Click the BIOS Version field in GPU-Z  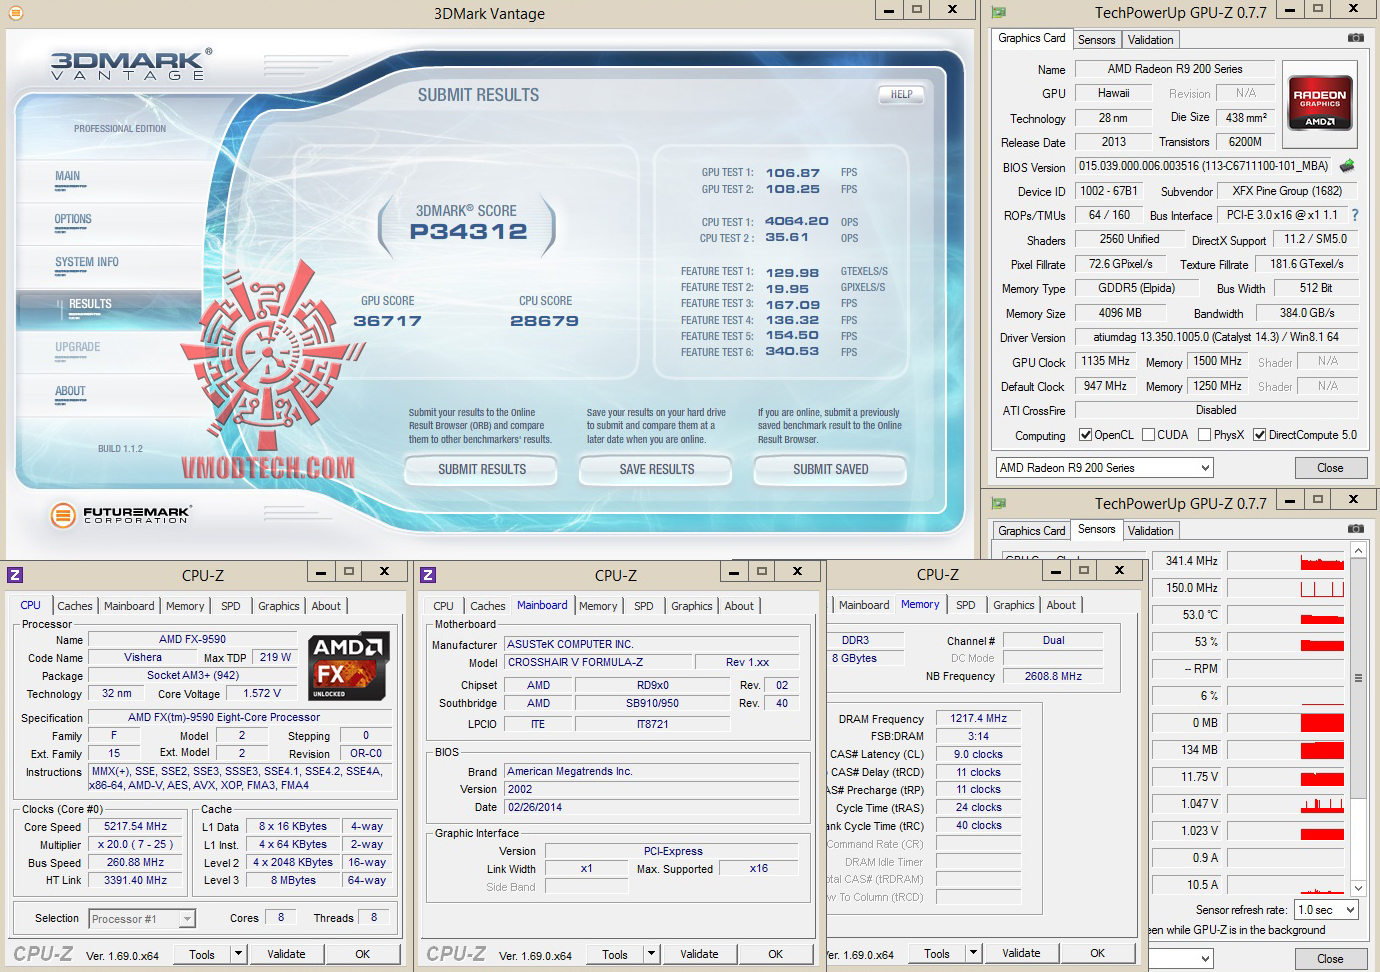click(1203, 166)
